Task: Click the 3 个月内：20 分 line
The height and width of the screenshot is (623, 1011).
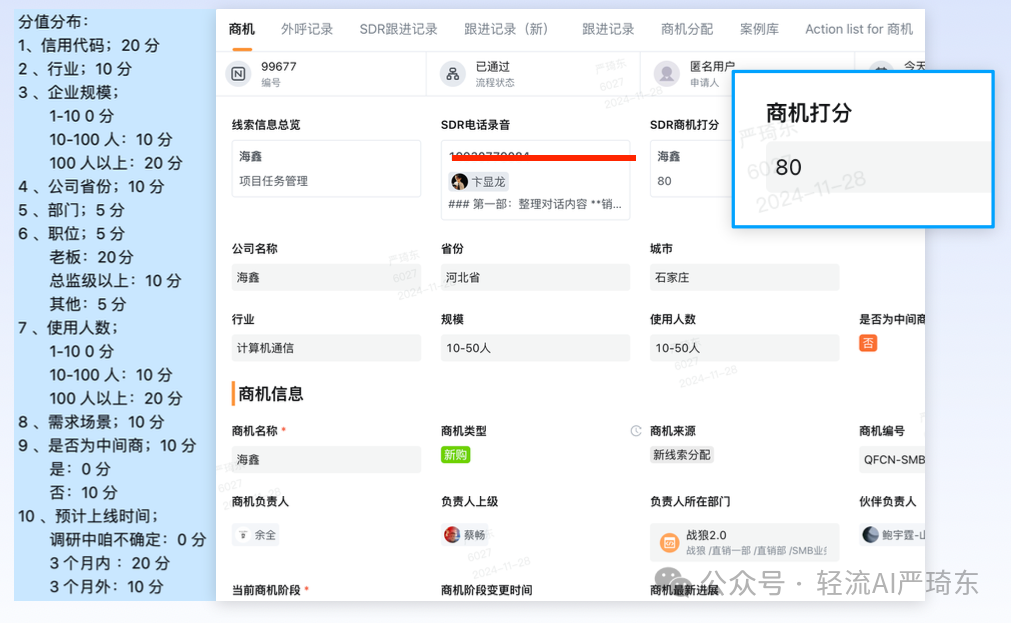Action: pos(110,563)
